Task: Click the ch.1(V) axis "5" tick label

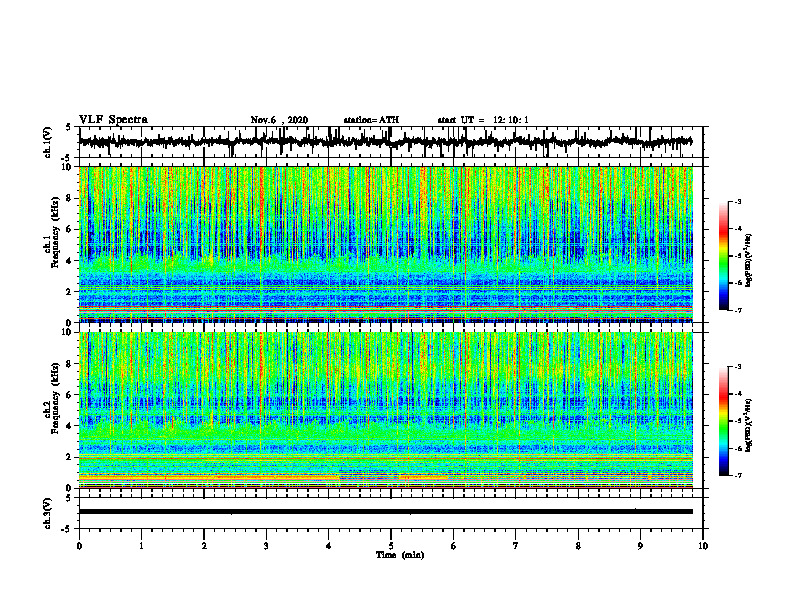Action: 69,128
